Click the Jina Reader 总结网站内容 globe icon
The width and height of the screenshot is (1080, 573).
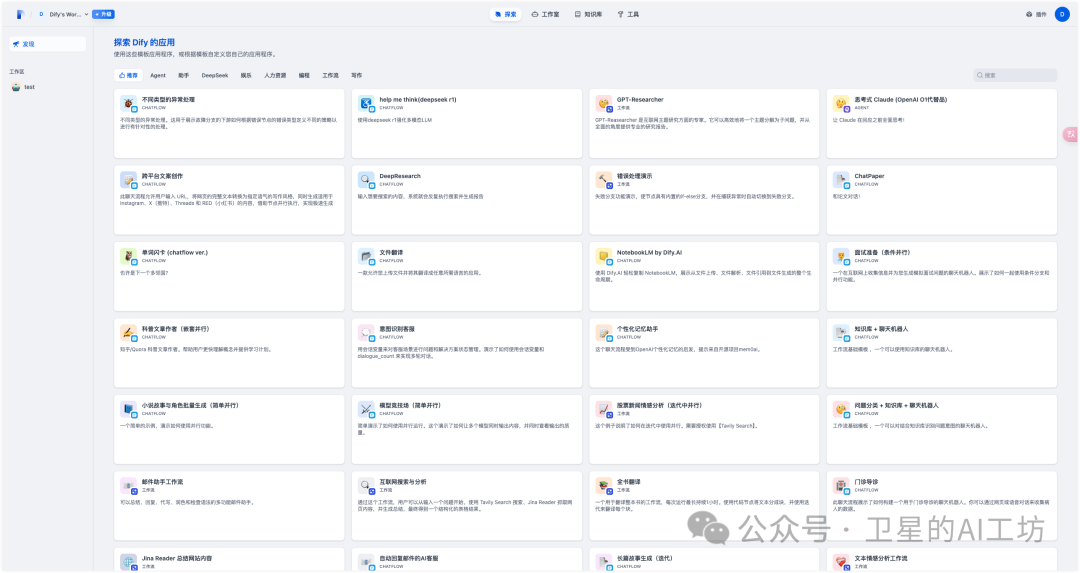pos(129,562)
